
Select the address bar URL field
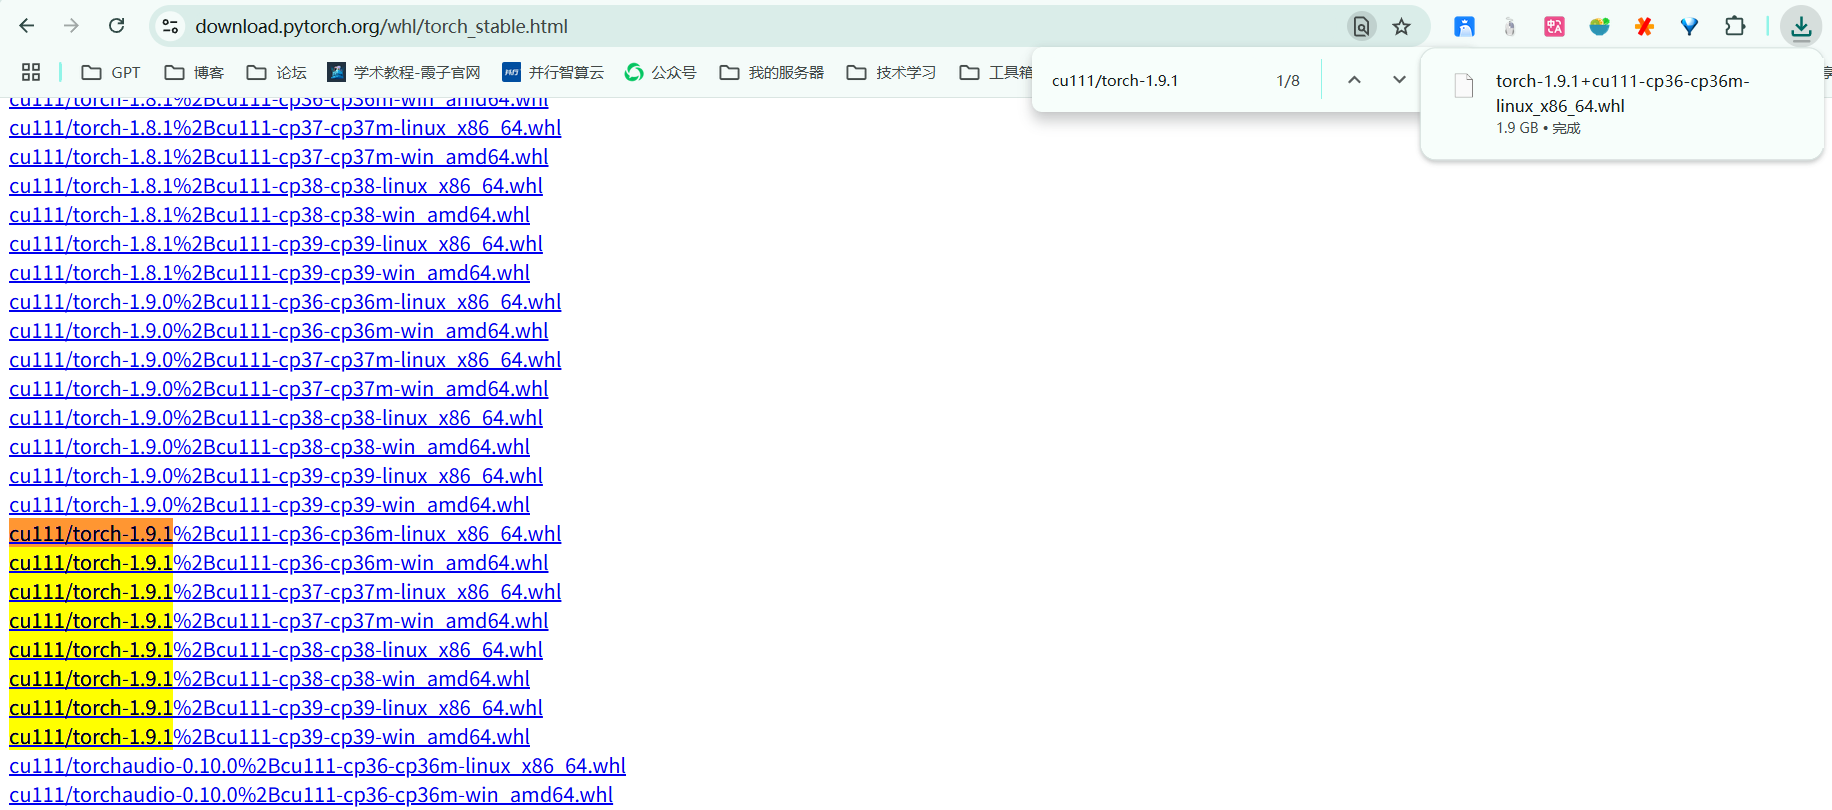760,27
